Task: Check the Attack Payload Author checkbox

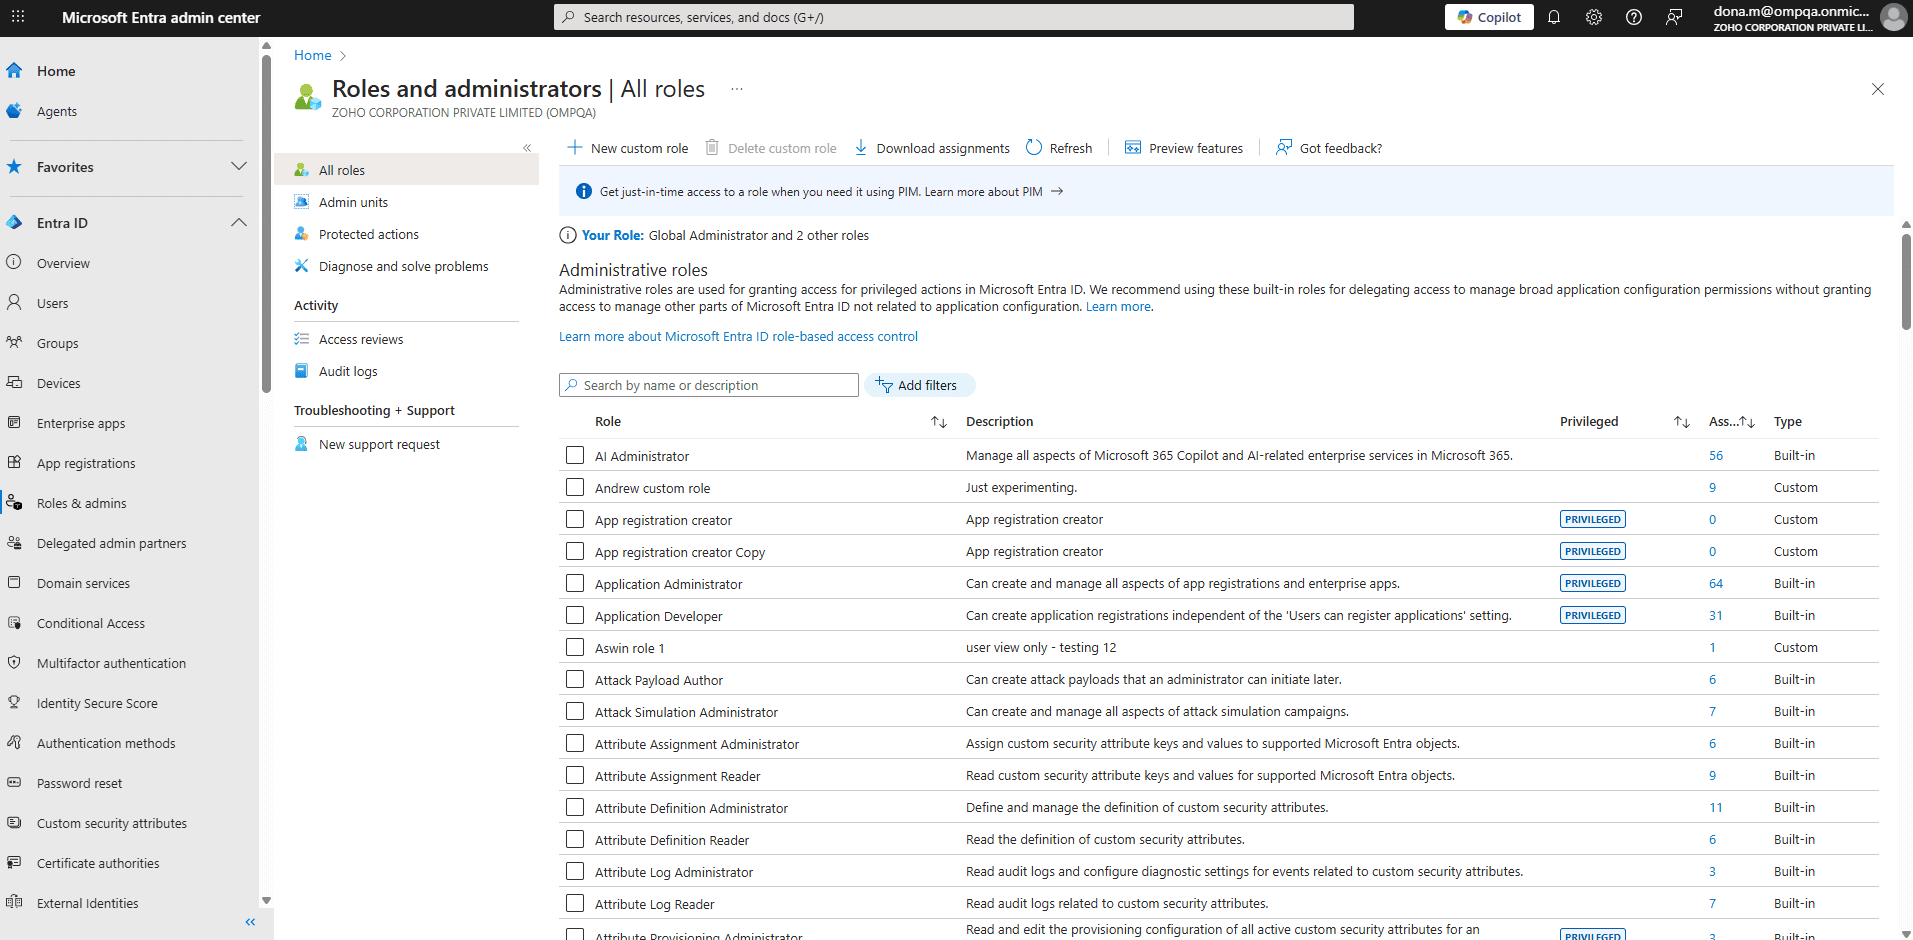Action: coord(574,679)
